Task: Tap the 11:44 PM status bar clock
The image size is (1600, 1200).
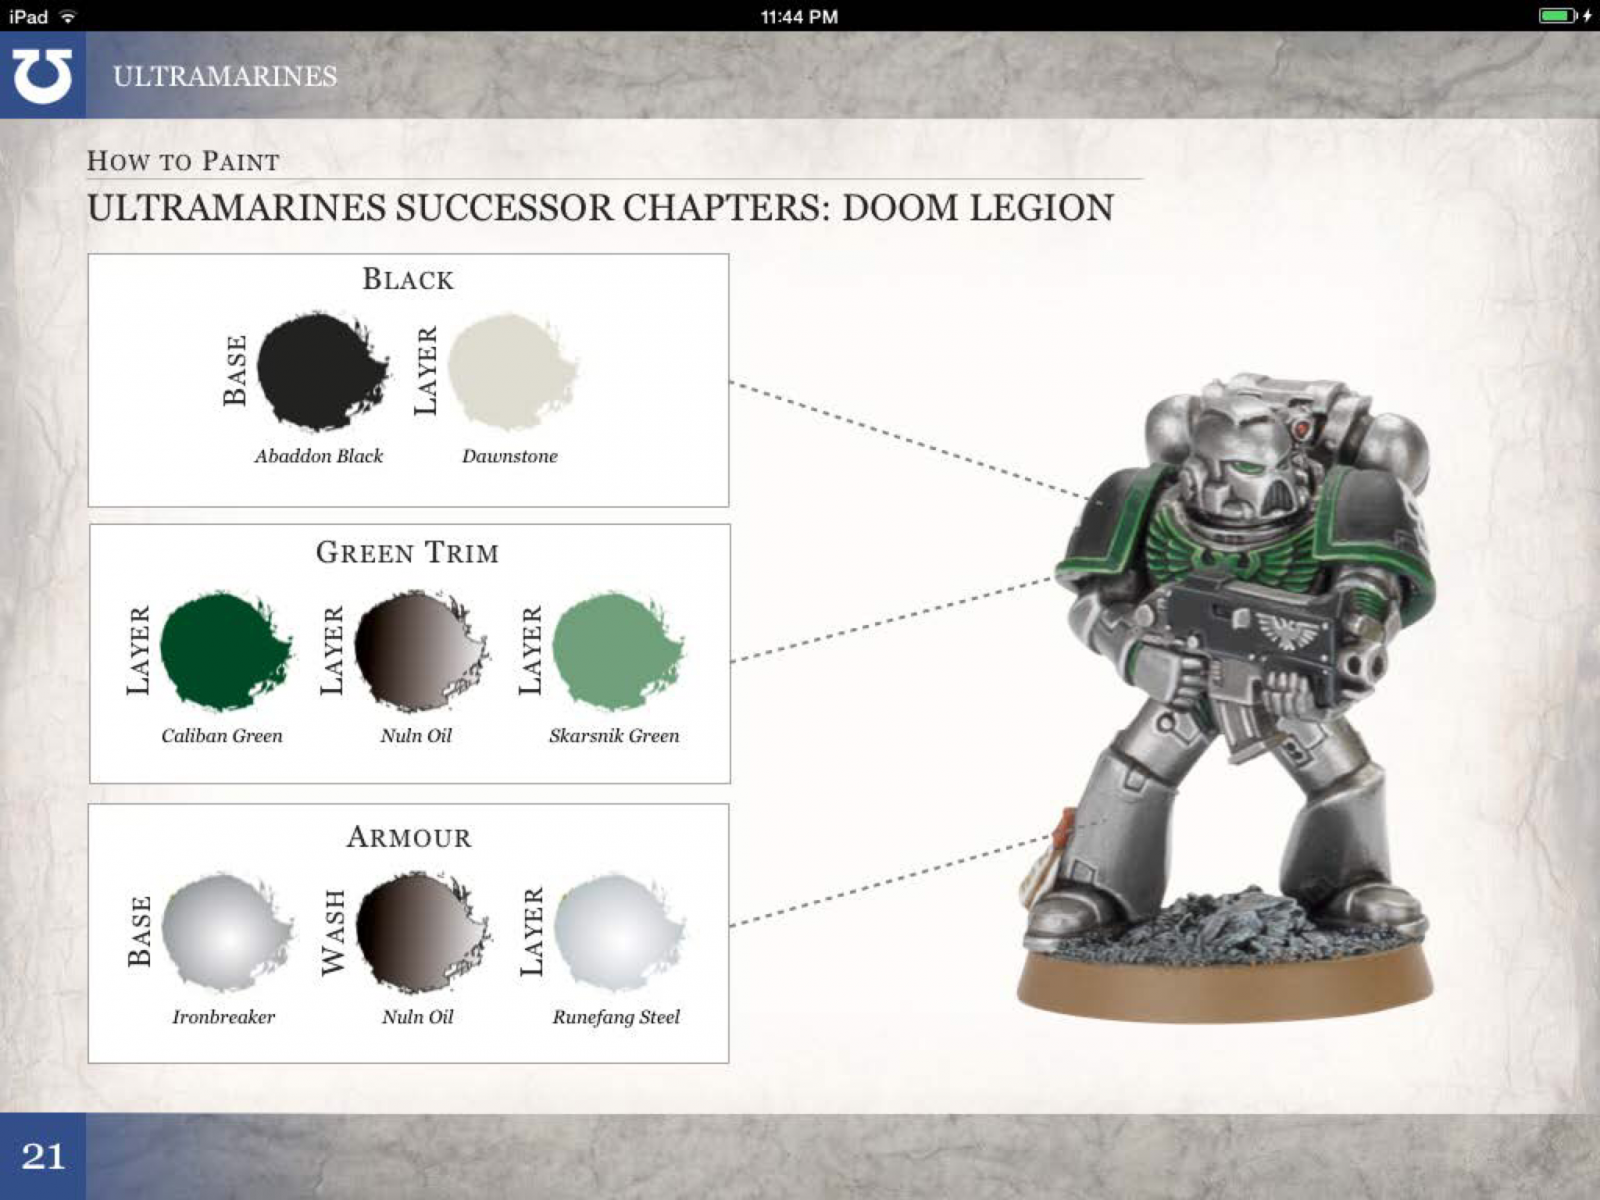Action: (x=799, y=16)
